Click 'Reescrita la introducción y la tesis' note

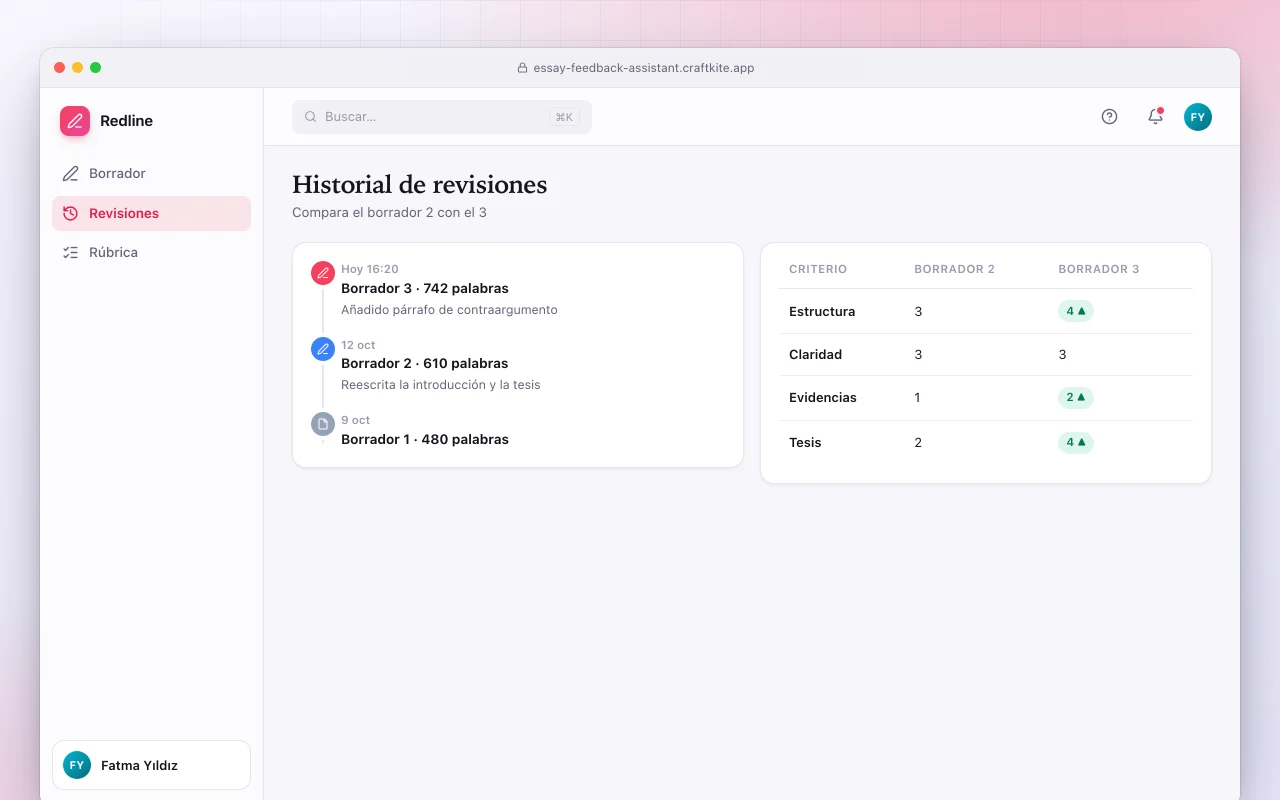click(441, 385)
